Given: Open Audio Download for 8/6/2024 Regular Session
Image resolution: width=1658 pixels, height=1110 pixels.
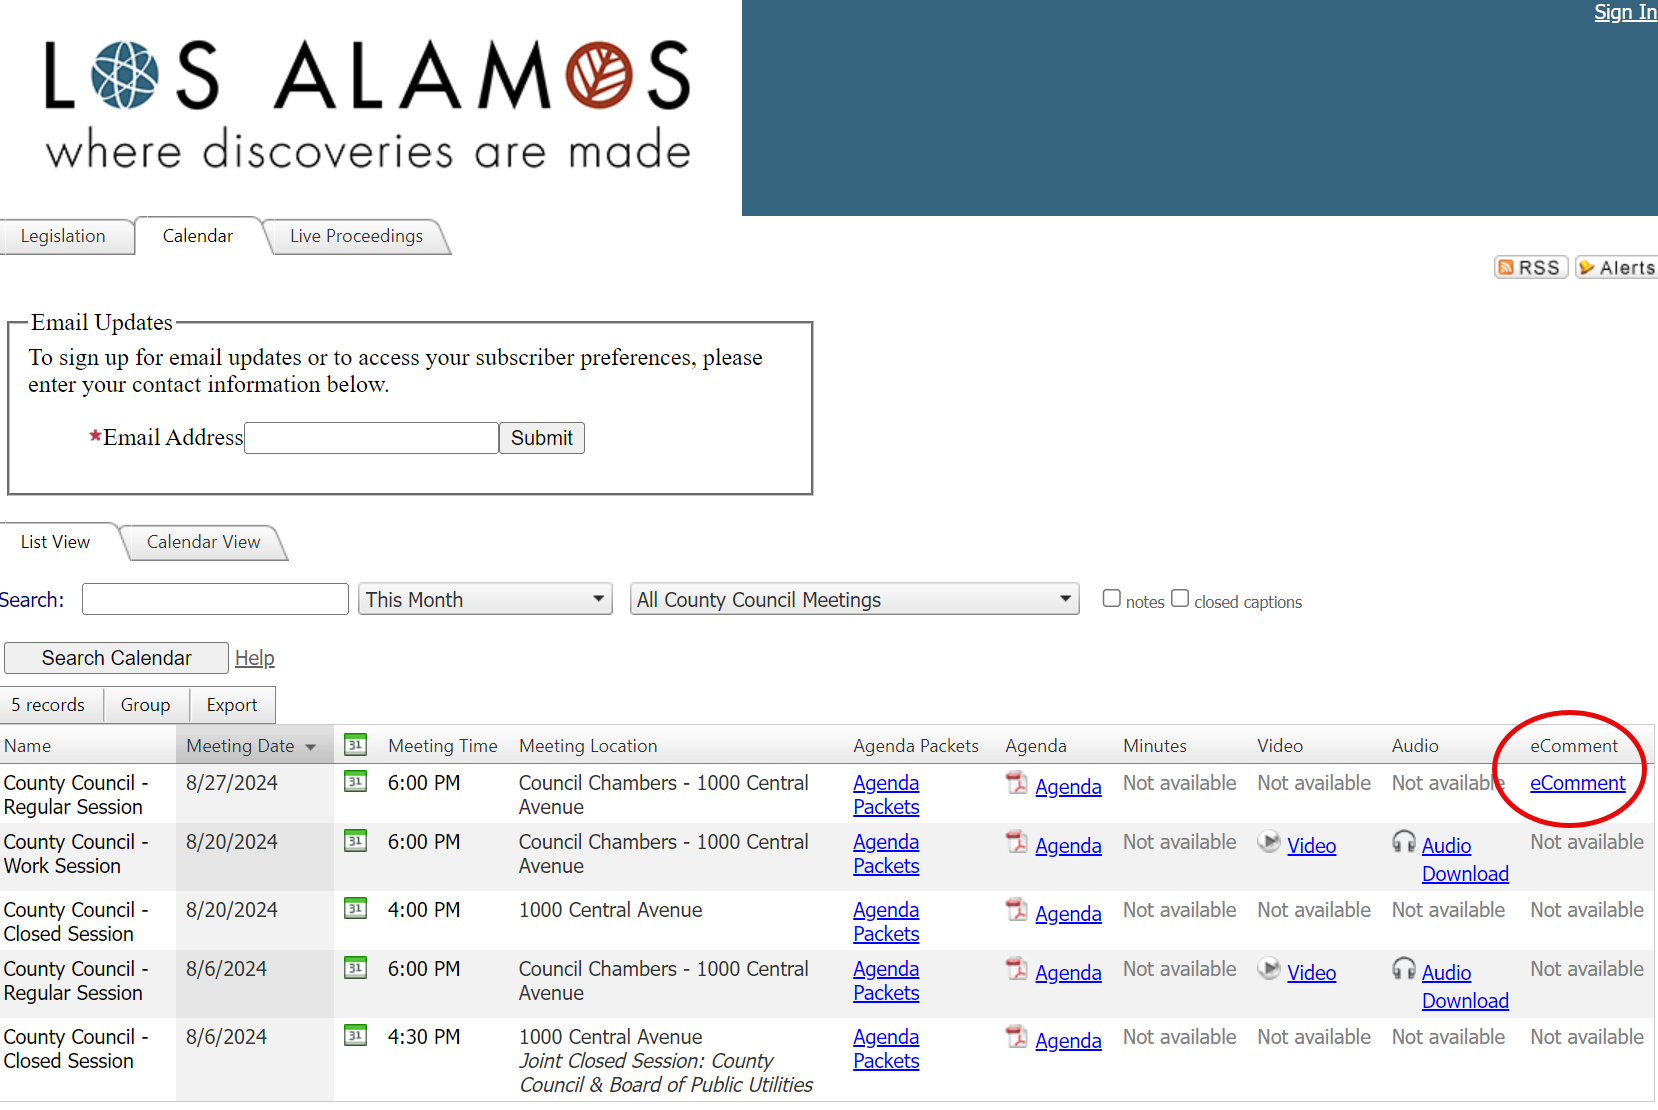Looking at the screenshot, I should 1465,987.
